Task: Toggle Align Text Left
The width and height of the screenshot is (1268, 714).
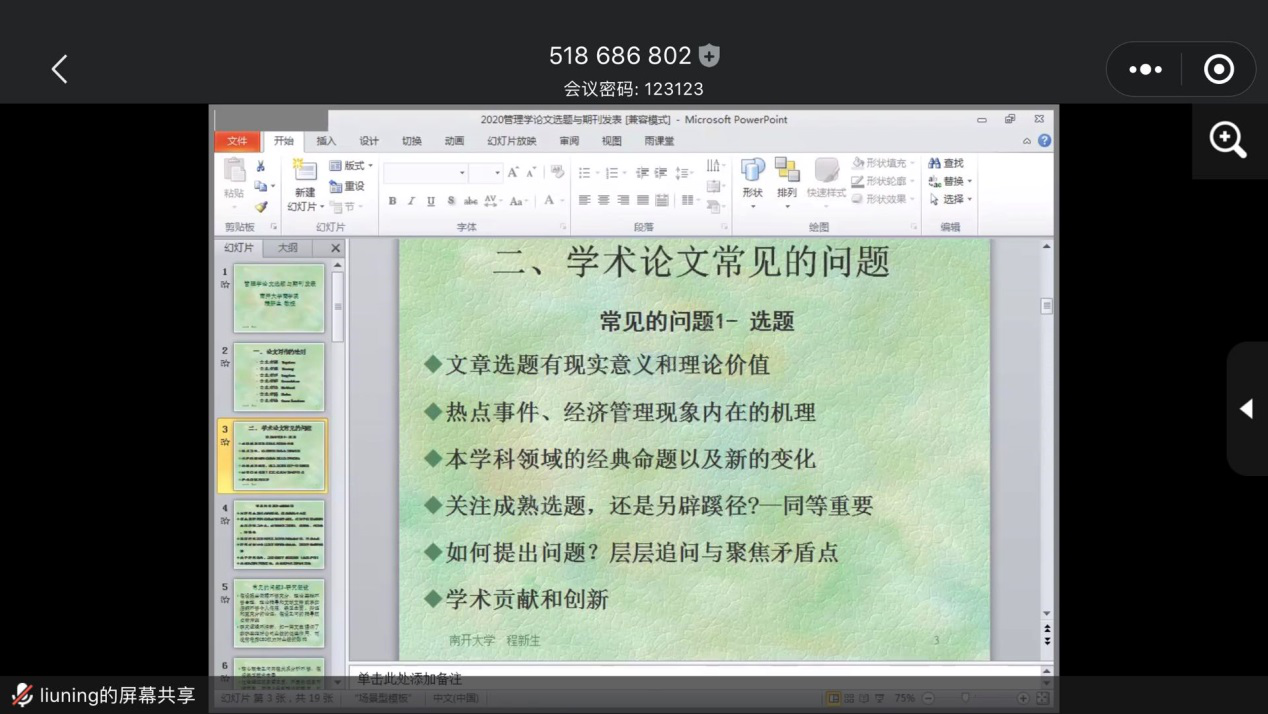Action: (584, 201)
